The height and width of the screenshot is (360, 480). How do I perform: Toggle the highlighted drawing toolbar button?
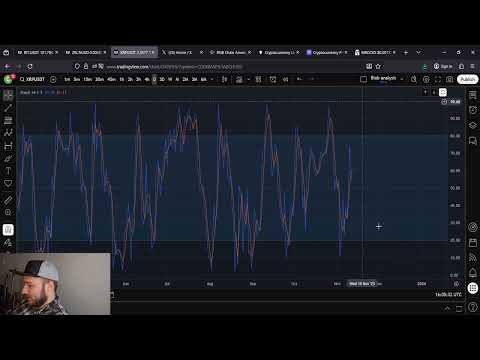(8, 229)
